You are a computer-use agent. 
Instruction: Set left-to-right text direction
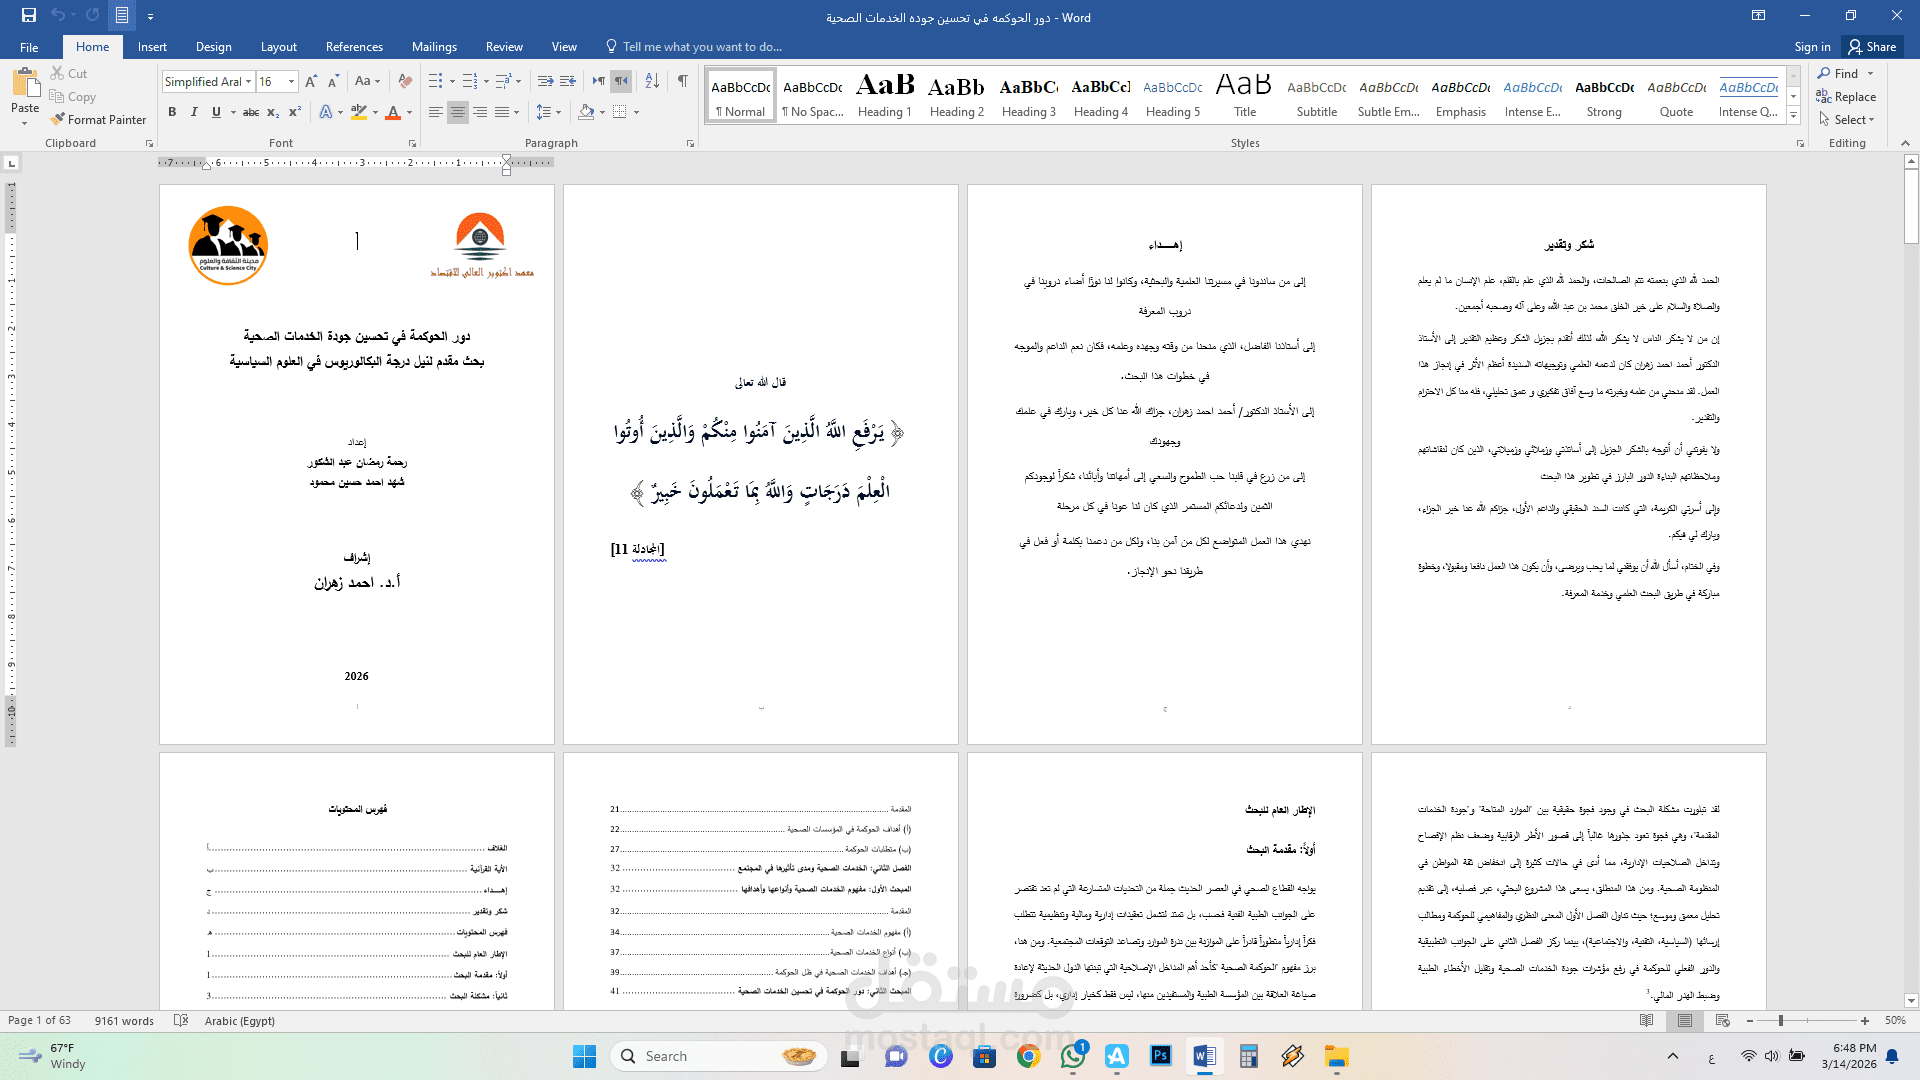point(598,81)
